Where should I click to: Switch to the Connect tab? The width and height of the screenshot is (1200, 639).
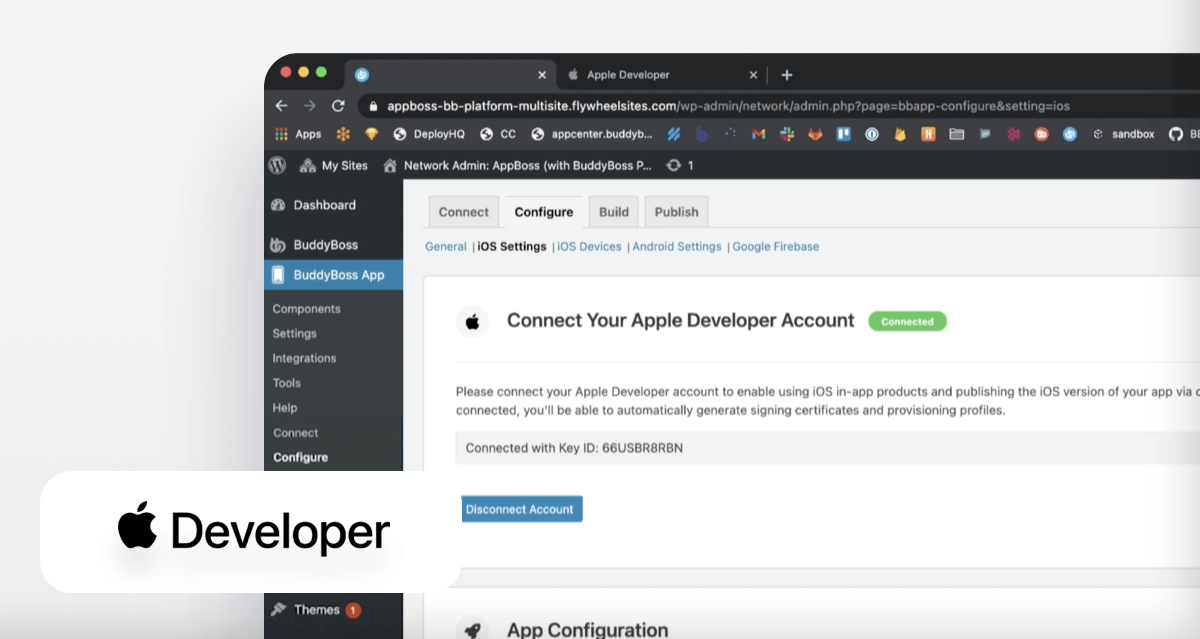(x=464, y=212)
